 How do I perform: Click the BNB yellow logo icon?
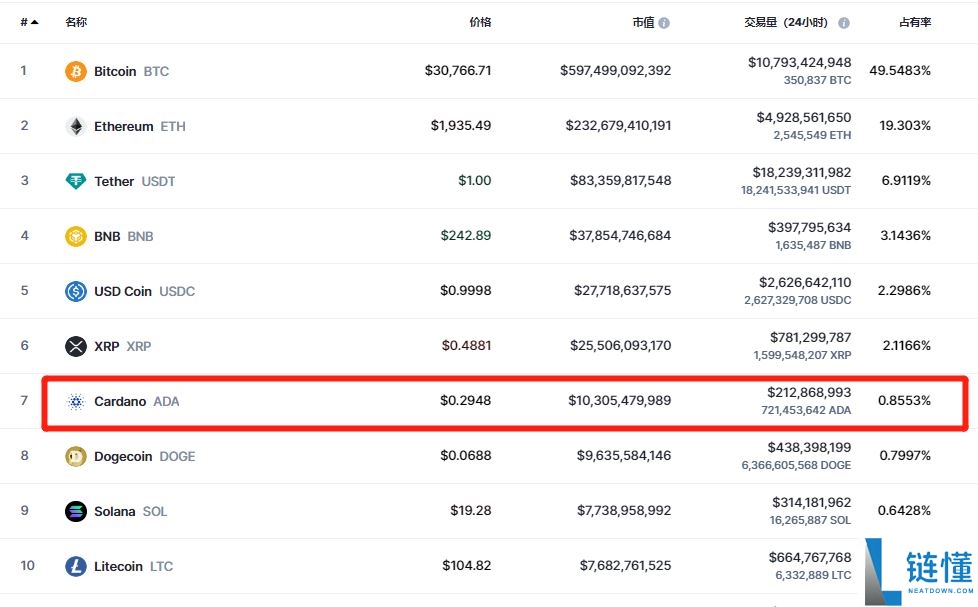[75, 236]
